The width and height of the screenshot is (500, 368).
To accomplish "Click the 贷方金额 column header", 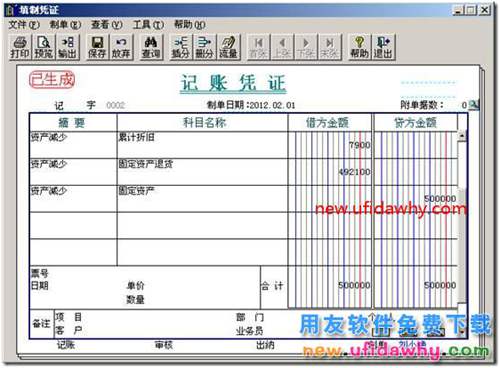I will 416,123.
